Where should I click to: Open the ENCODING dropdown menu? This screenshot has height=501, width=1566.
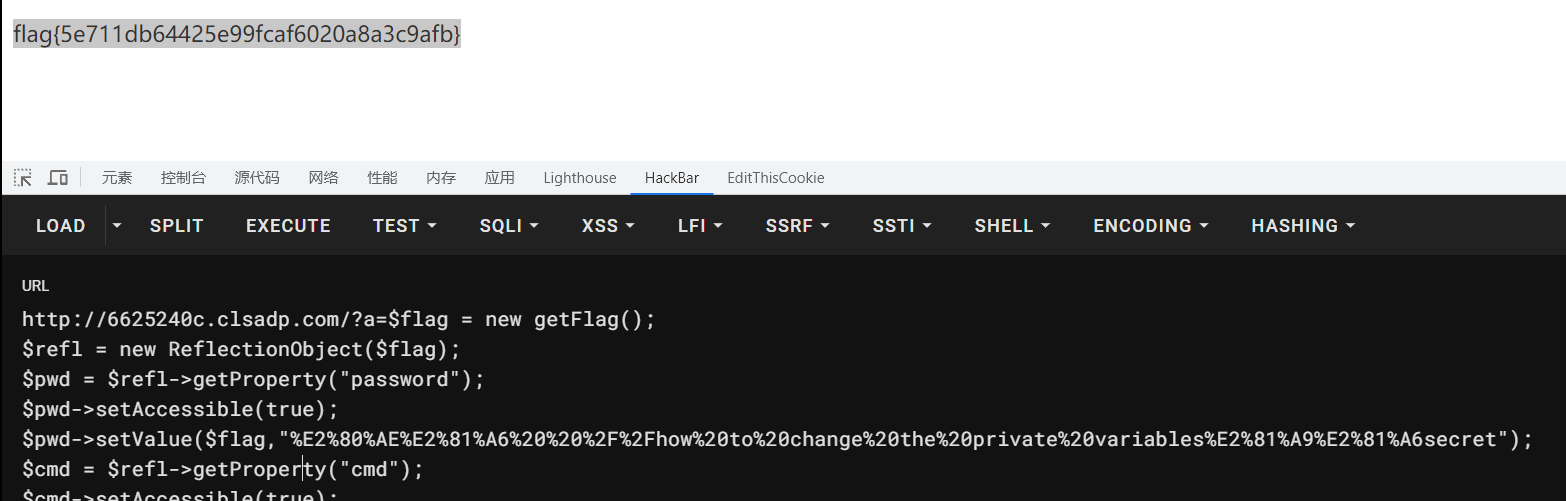point(1150,226)
